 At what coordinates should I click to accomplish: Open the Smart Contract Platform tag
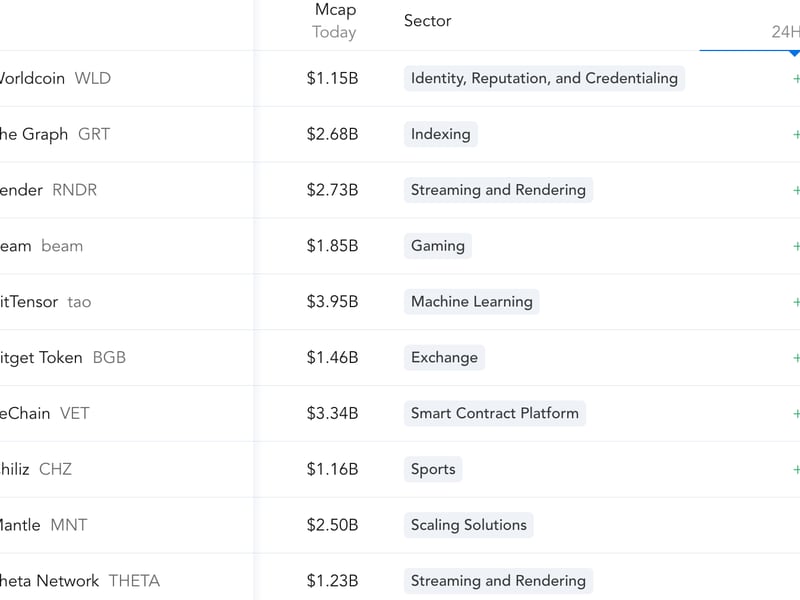[x=494, y=413]
